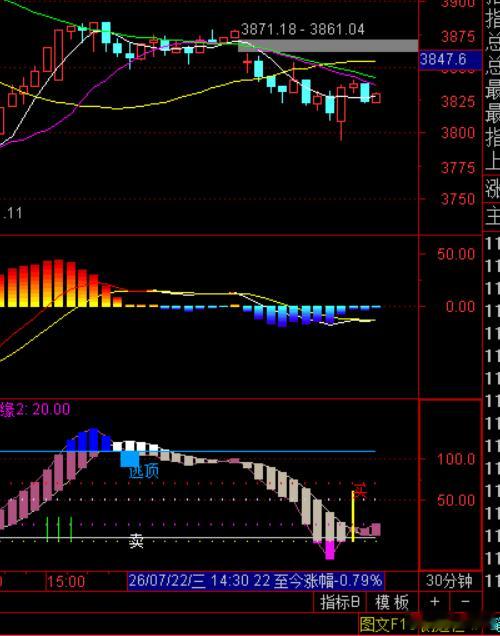The height and width of the screenshot is (636, 500).
Task: Select the 30分钟 period selector
Action: [x=449, y=581]
